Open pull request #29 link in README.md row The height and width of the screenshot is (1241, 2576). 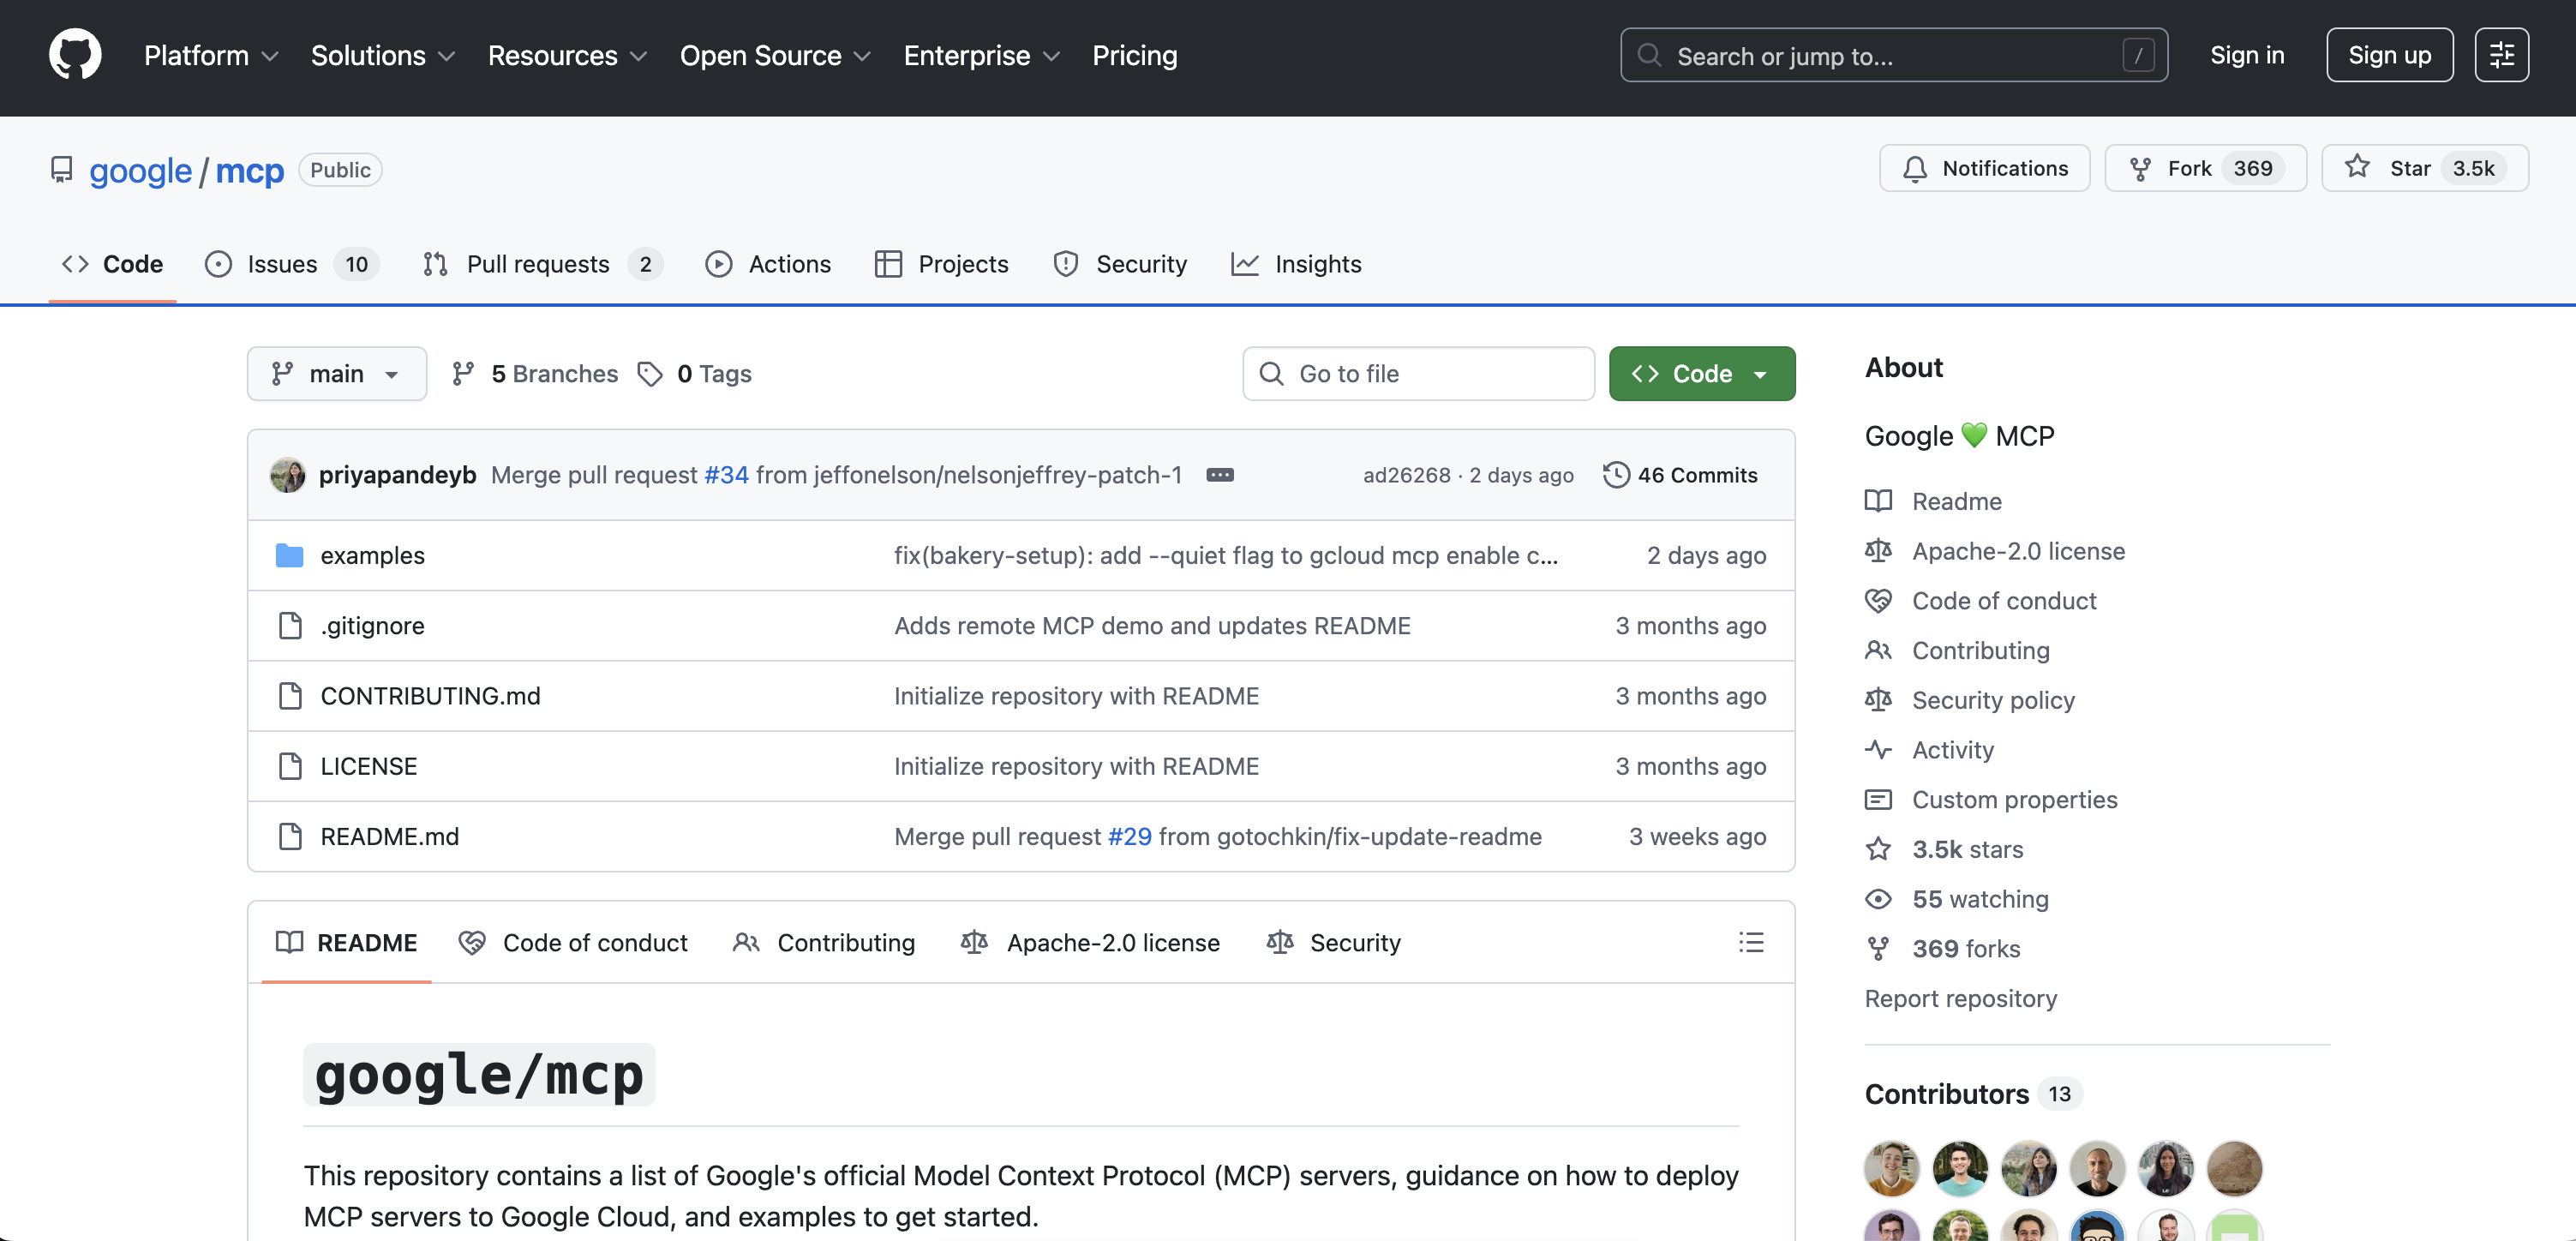point(1129,836)
